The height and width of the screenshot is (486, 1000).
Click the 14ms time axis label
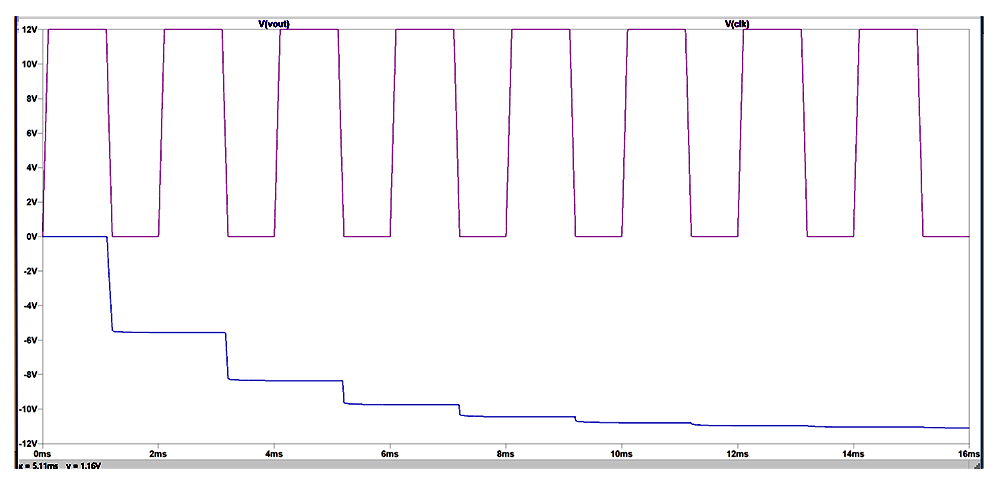[x=853, y=453]
